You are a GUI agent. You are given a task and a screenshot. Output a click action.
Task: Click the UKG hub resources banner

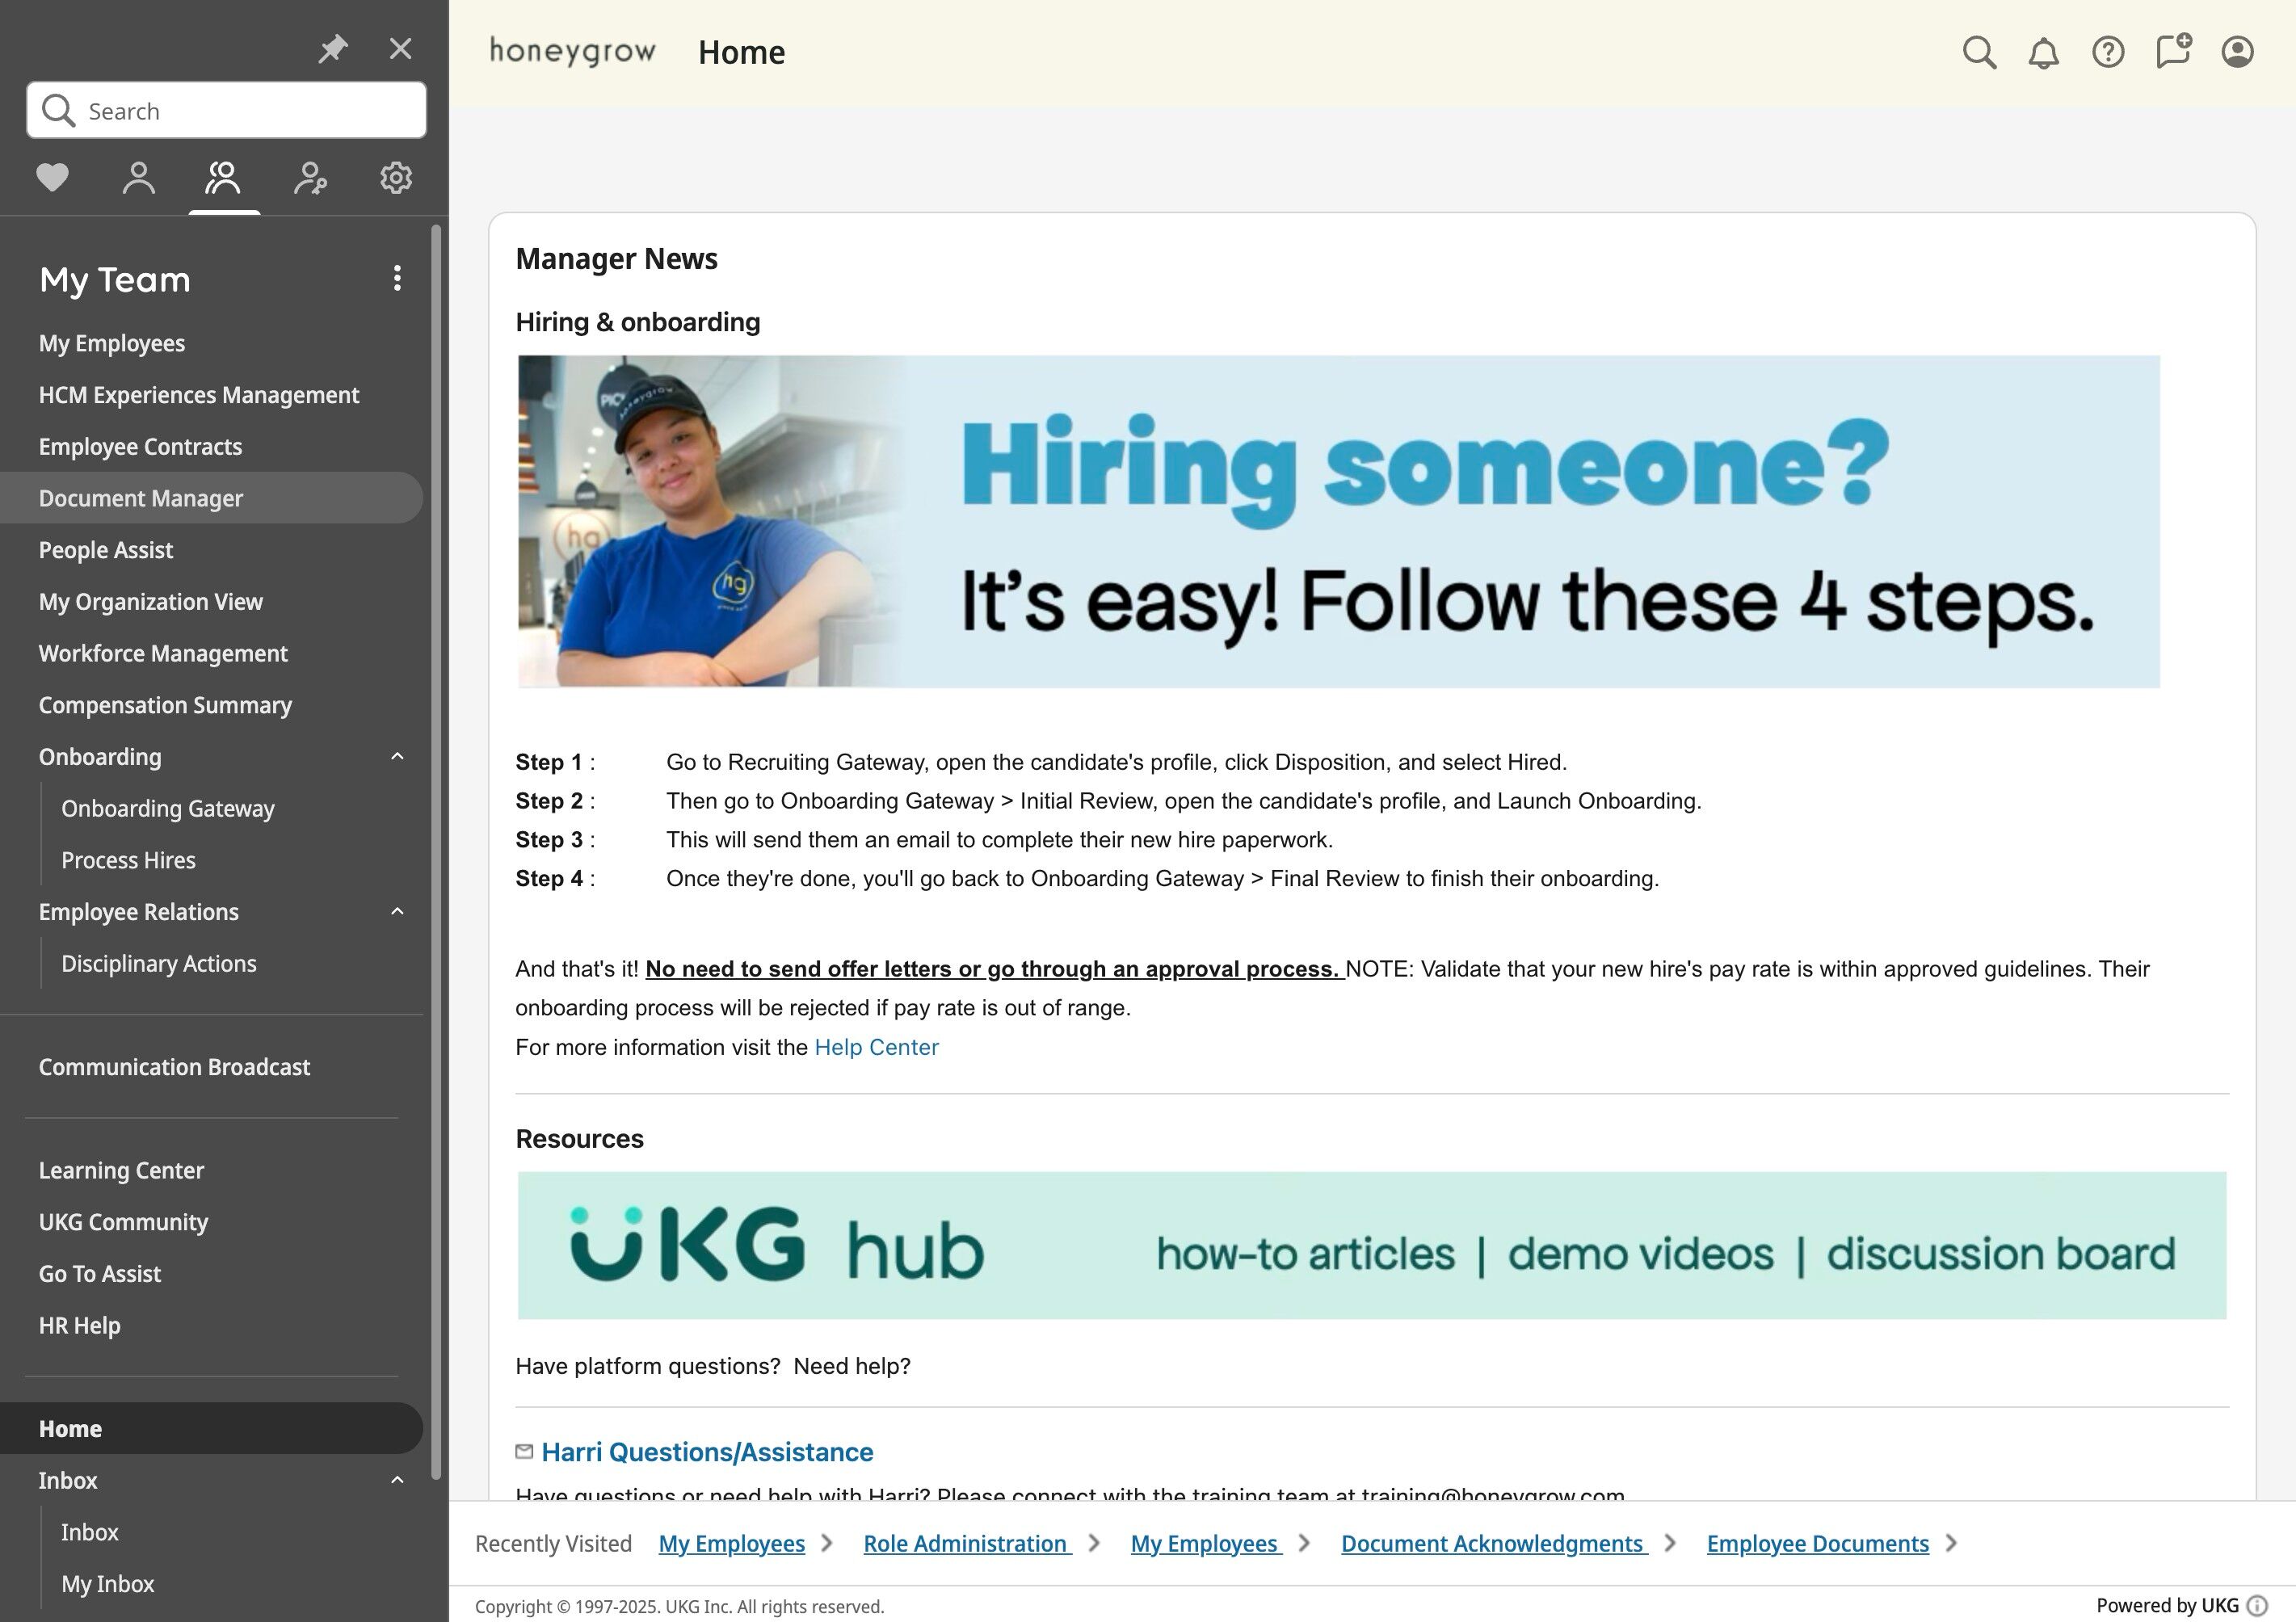1371,1245
